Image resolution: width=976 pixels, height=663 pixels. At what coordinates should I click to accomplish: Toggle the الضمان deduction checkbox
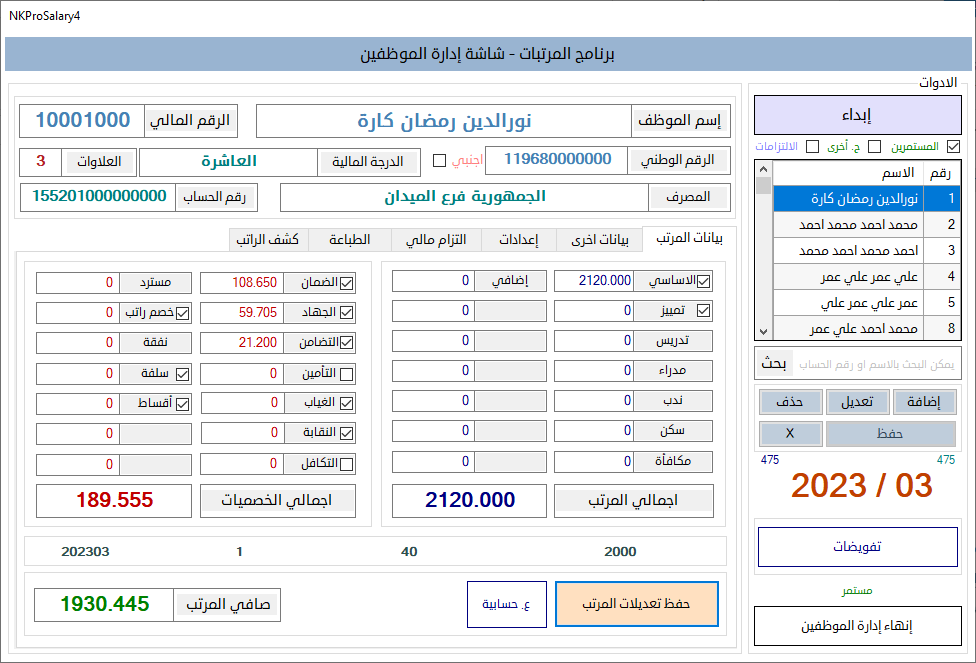pyautogui.click(x=347, y=283)
